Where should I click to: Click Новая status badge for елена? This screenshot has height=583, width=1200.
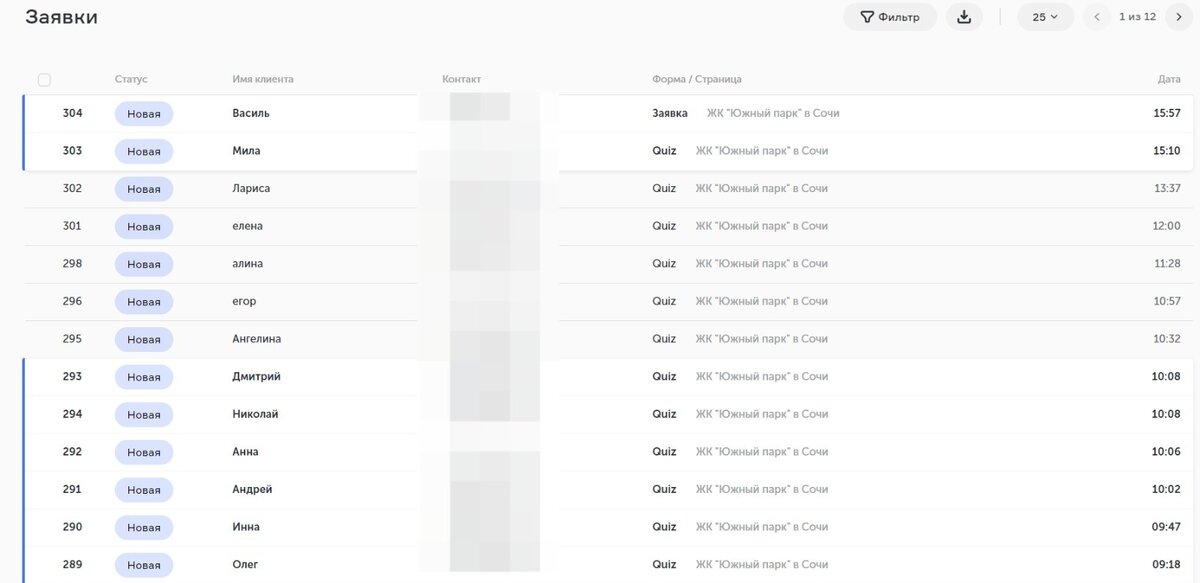click(144, 227)
